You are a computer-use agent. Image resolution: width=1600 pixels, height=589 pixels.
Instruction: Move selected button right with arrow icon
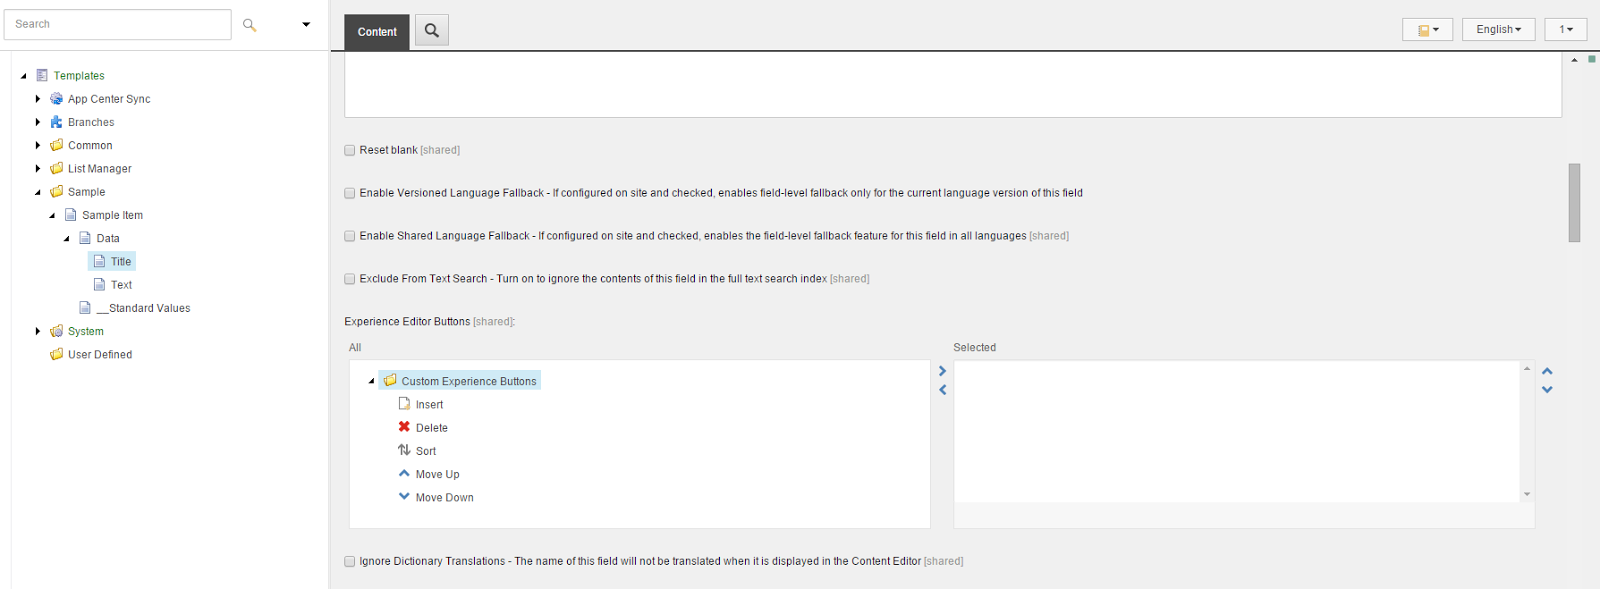[x=942, y=371]
